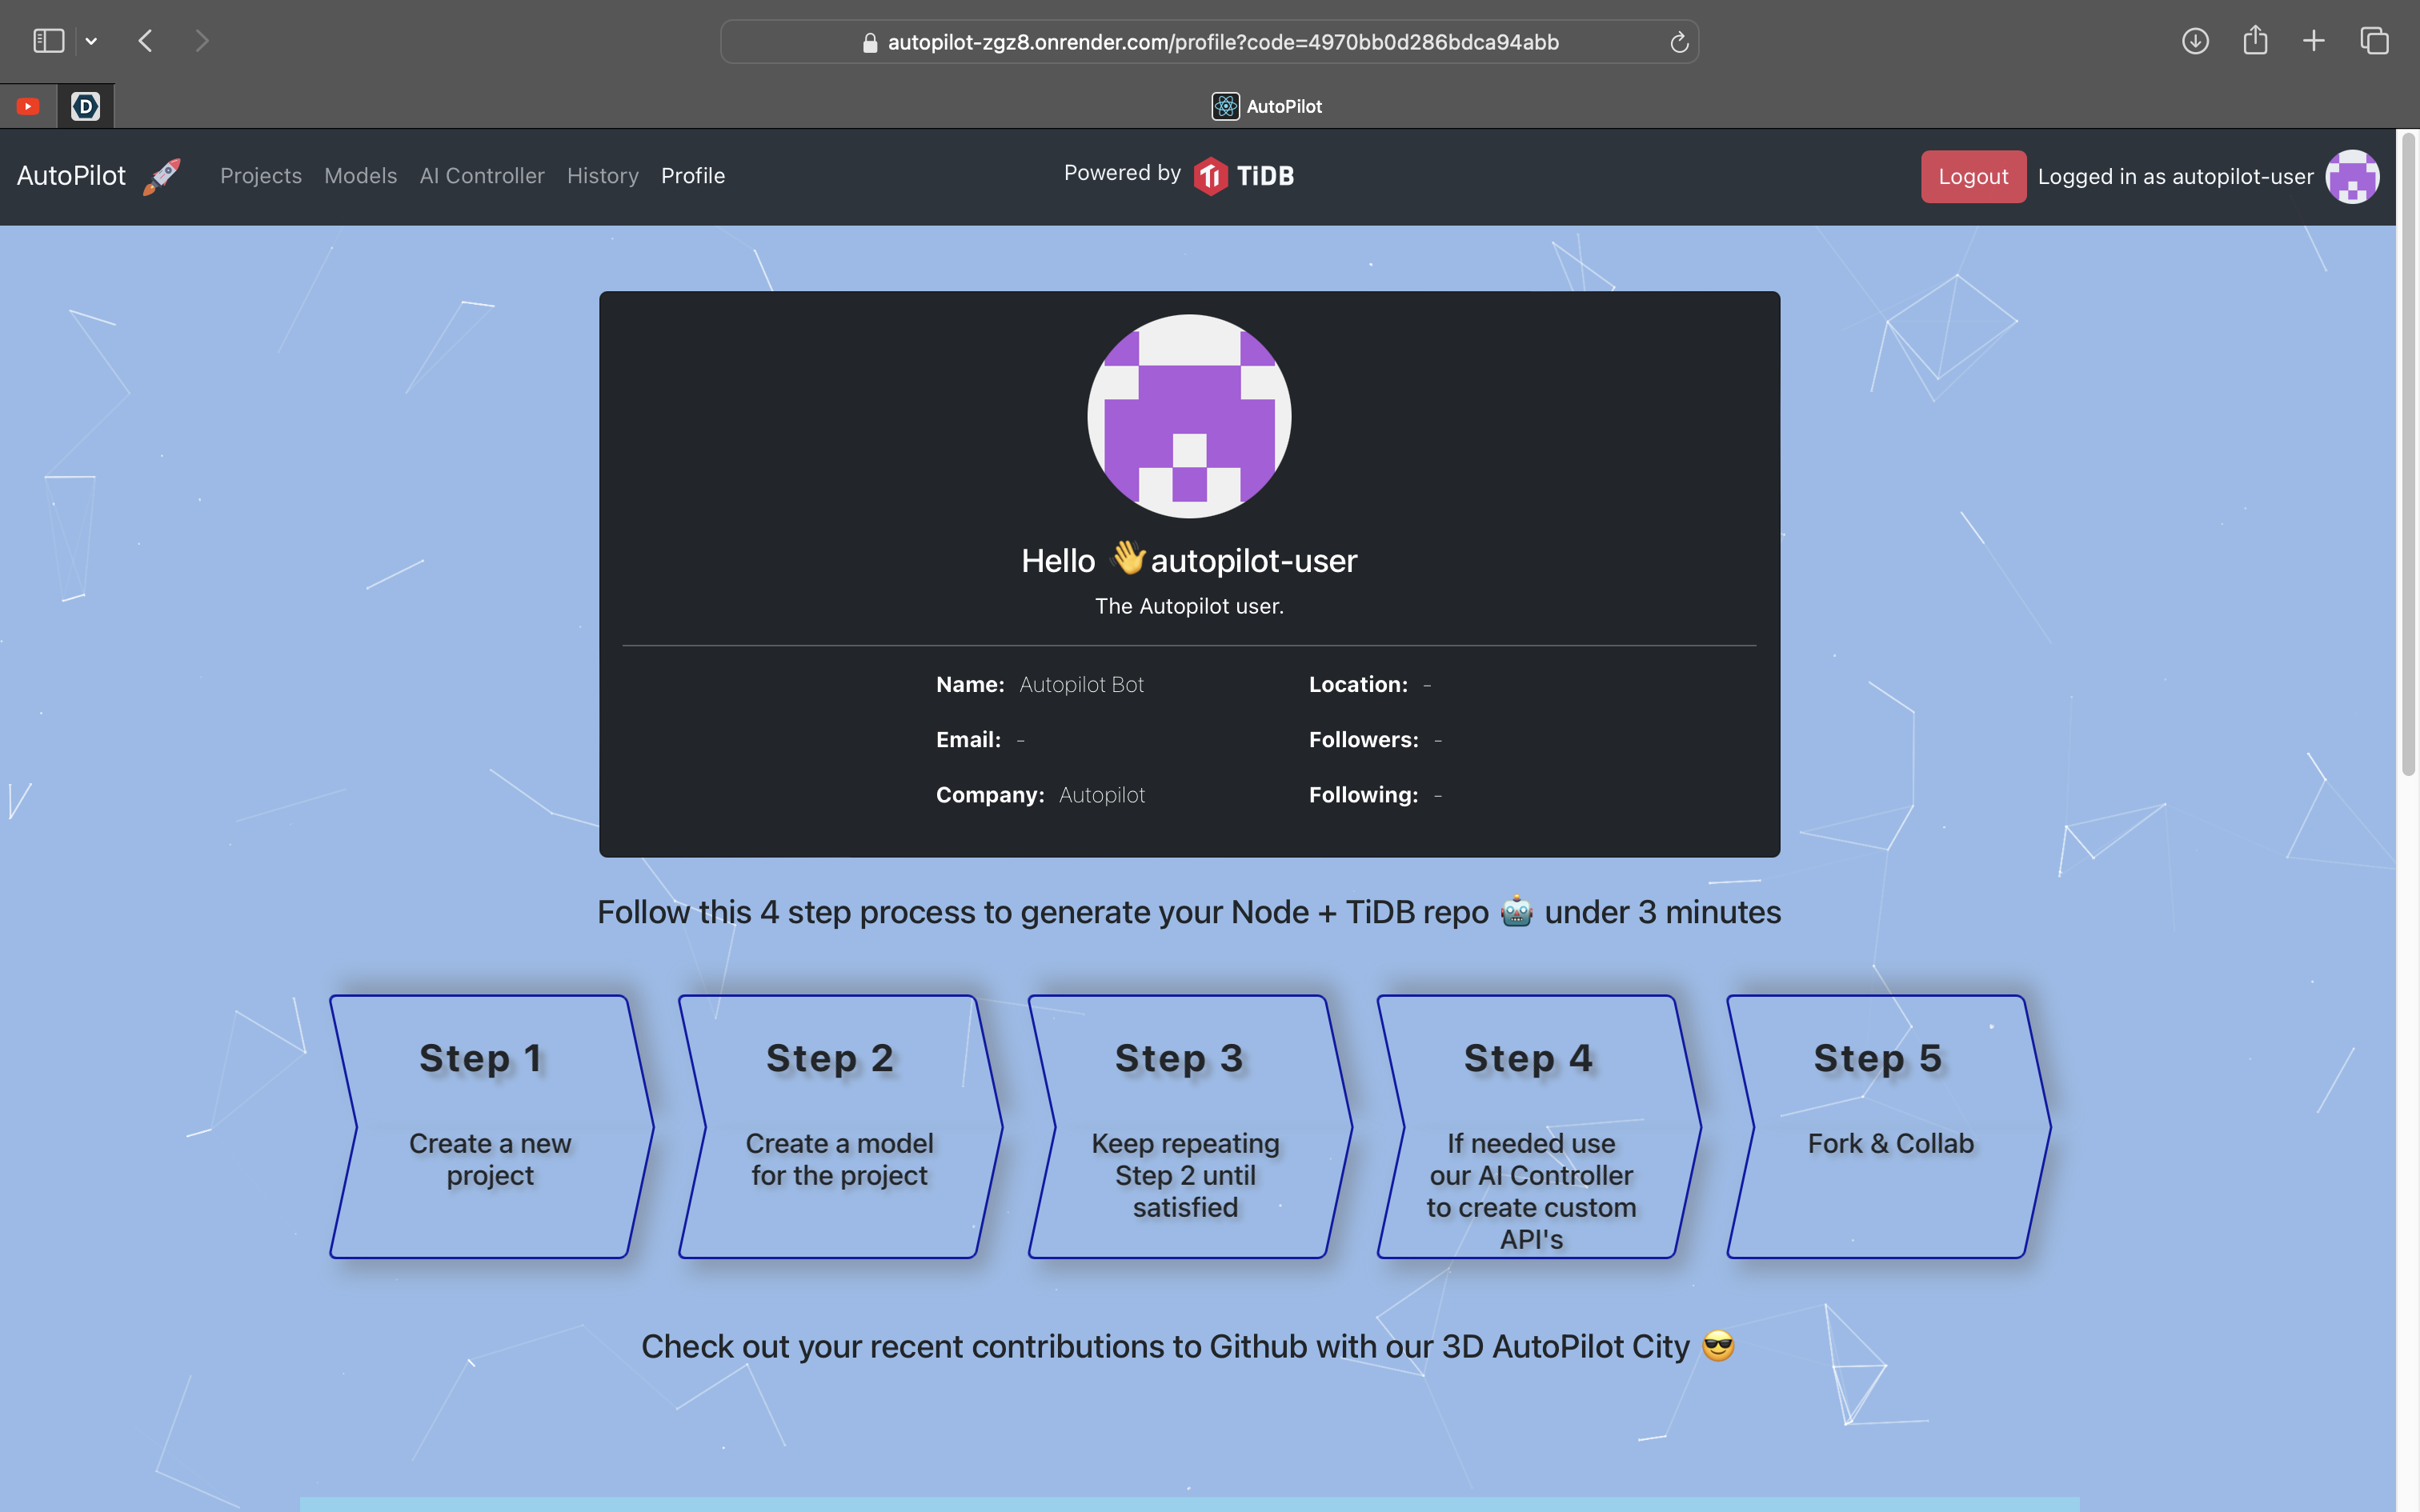This screenshot has height=1512, width=2420.
Task: Open the Projects nav link
Action: point(261,176)
